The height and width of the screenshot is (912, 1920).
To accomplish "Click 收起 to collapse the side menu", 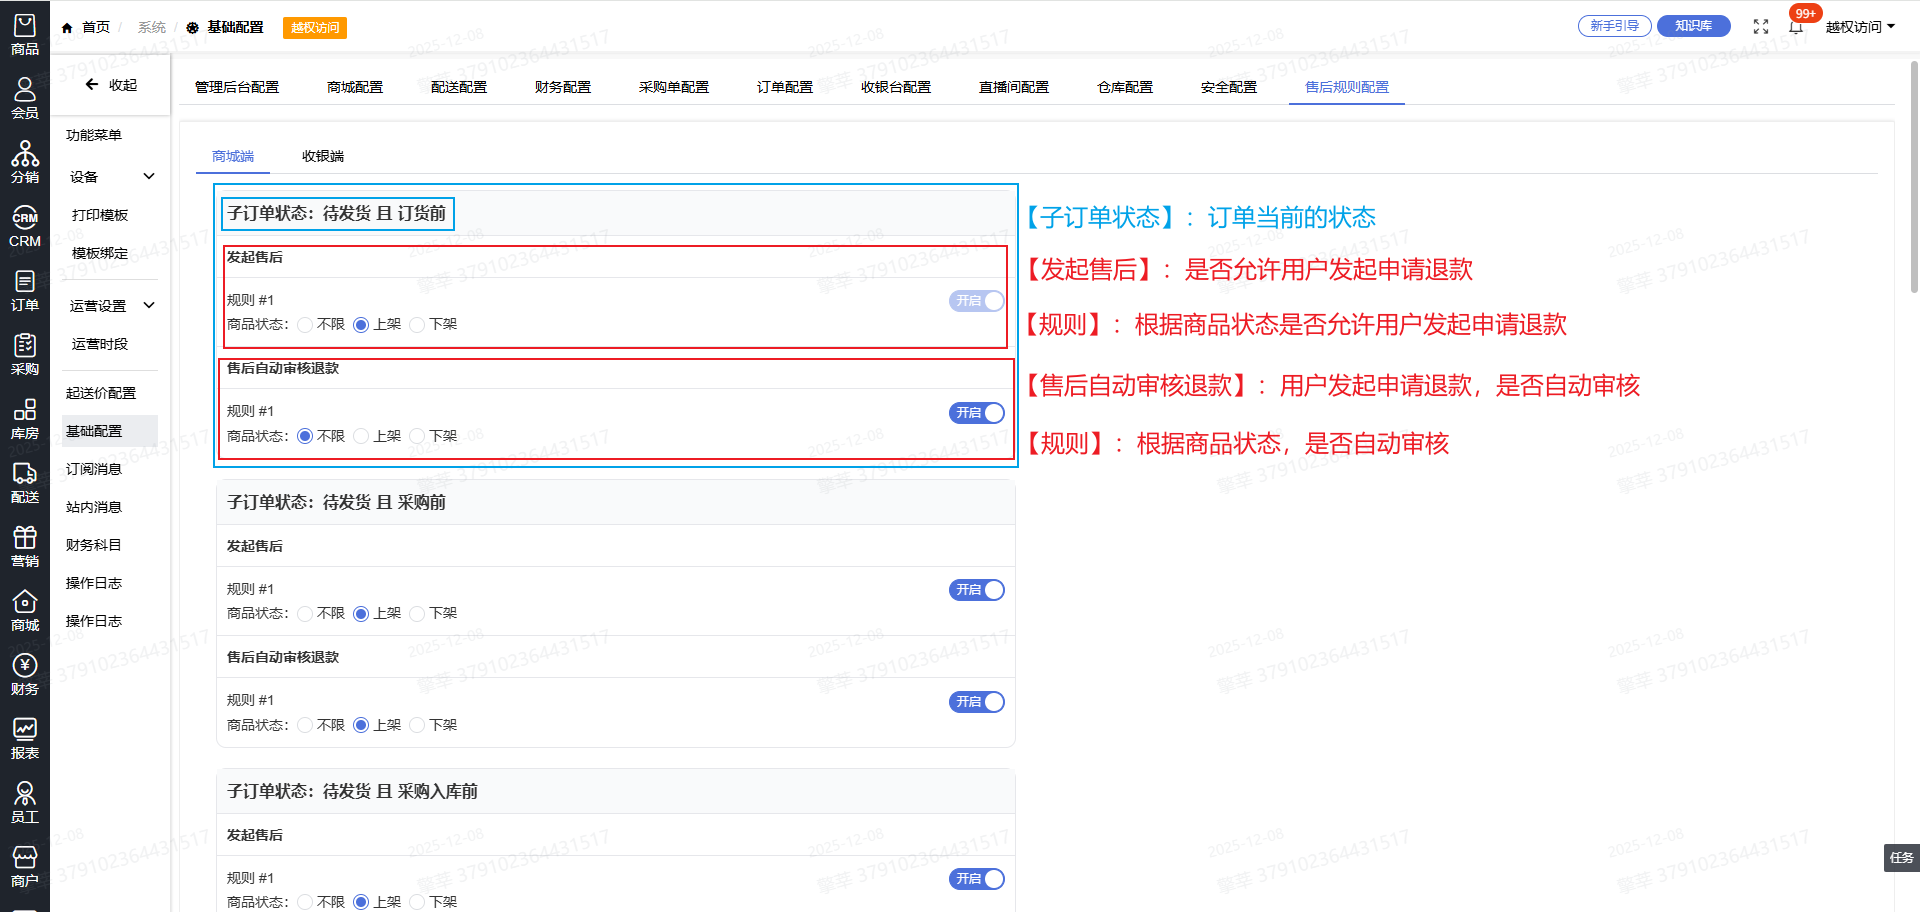I will pos(111,85).
